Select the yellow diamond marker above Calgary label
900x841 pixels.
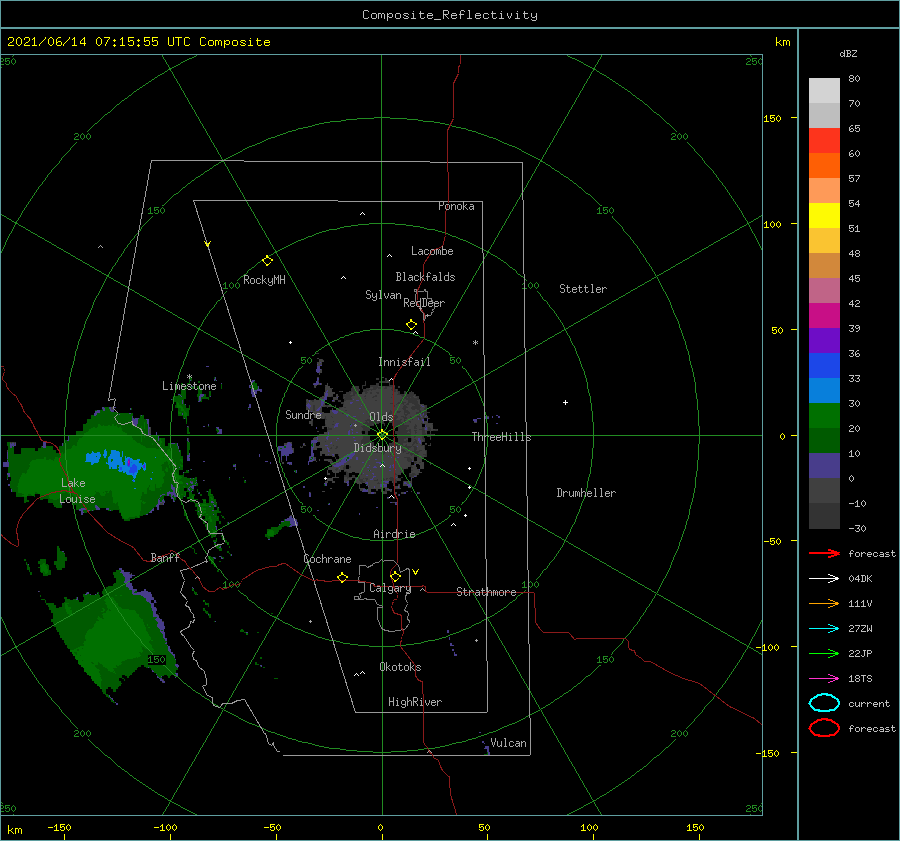pyautogui.click(x=395, y=576)
